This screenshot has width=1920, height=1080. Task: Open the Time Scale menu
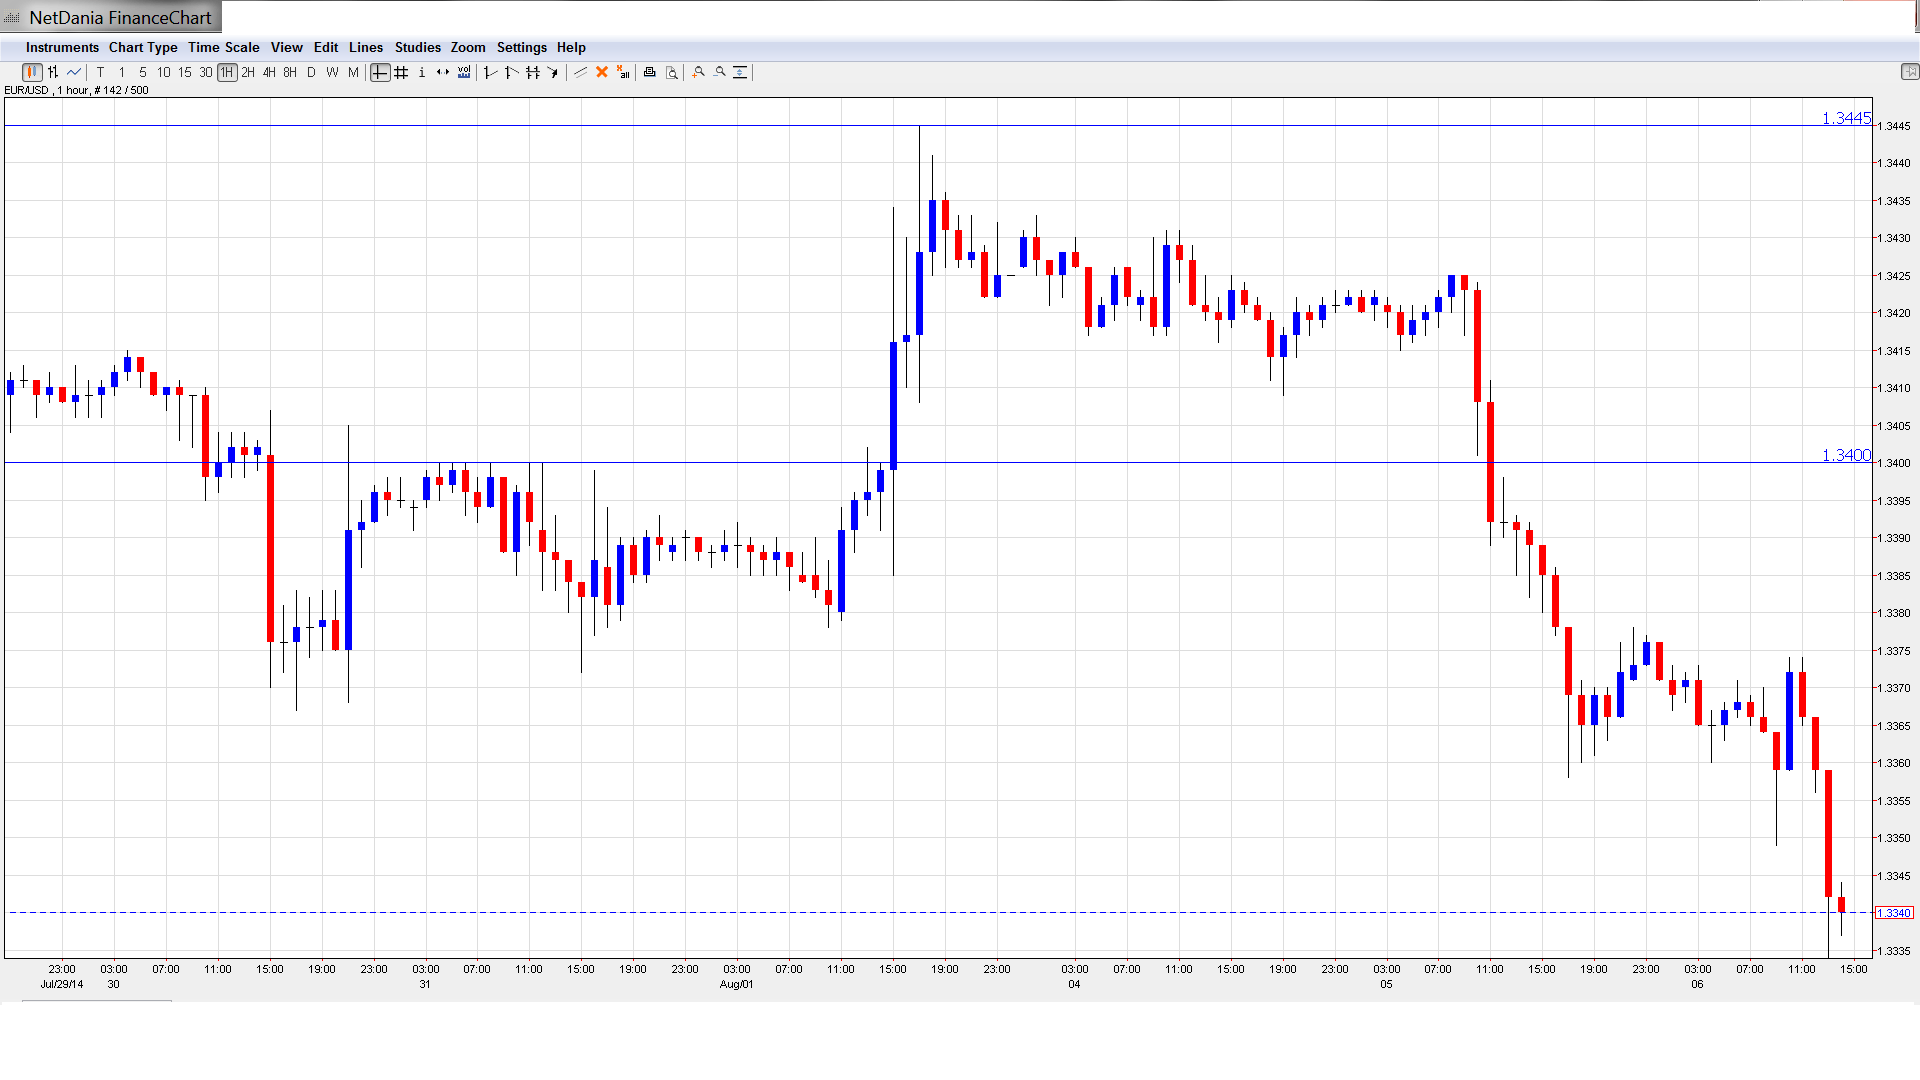tap(223, 47)
